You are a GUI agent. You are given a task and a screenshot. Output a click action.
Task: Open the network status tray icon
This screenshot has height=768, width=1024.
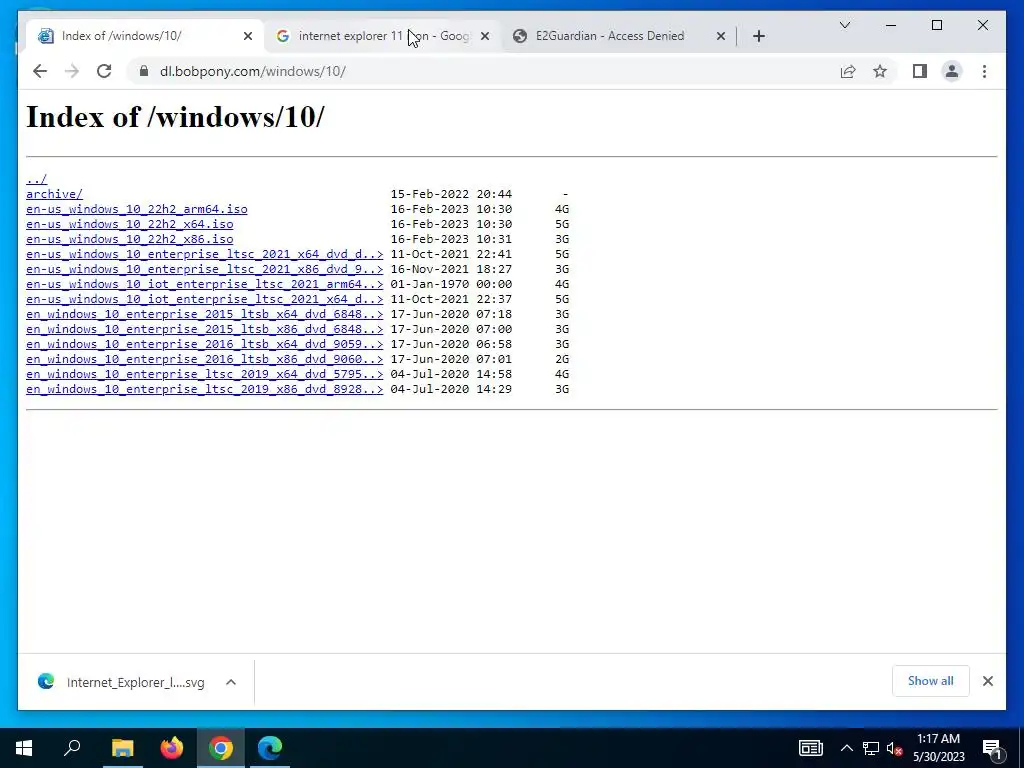coord(871,748)
